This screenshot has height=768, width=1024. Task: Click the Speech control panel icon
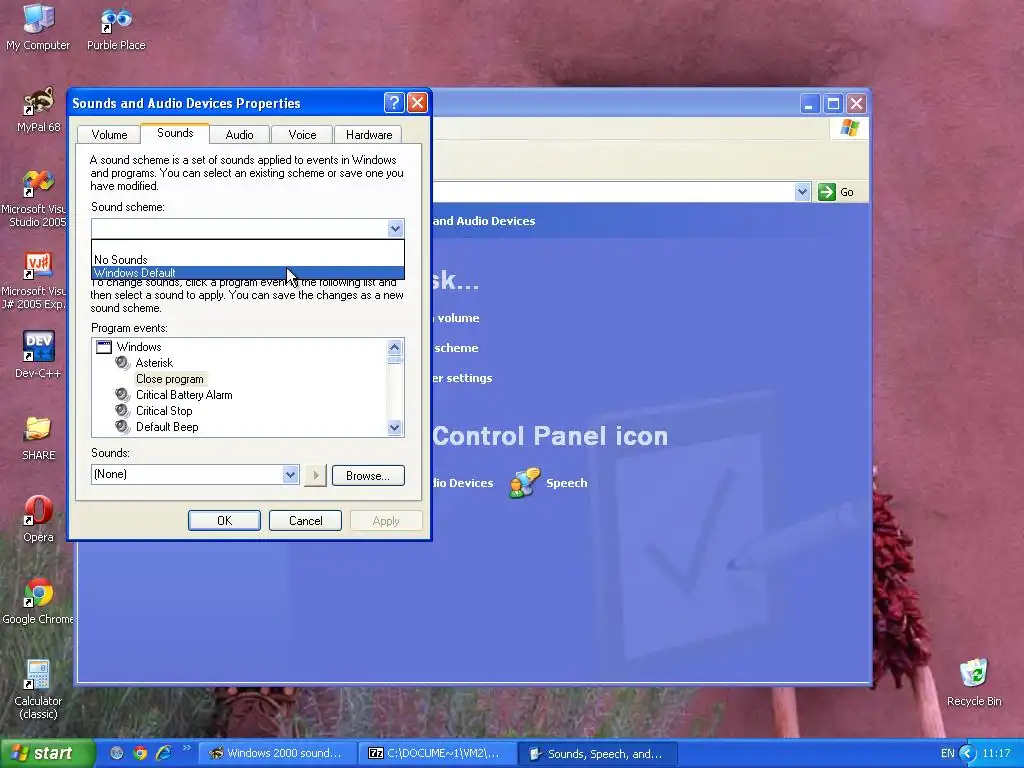(525, 483)
